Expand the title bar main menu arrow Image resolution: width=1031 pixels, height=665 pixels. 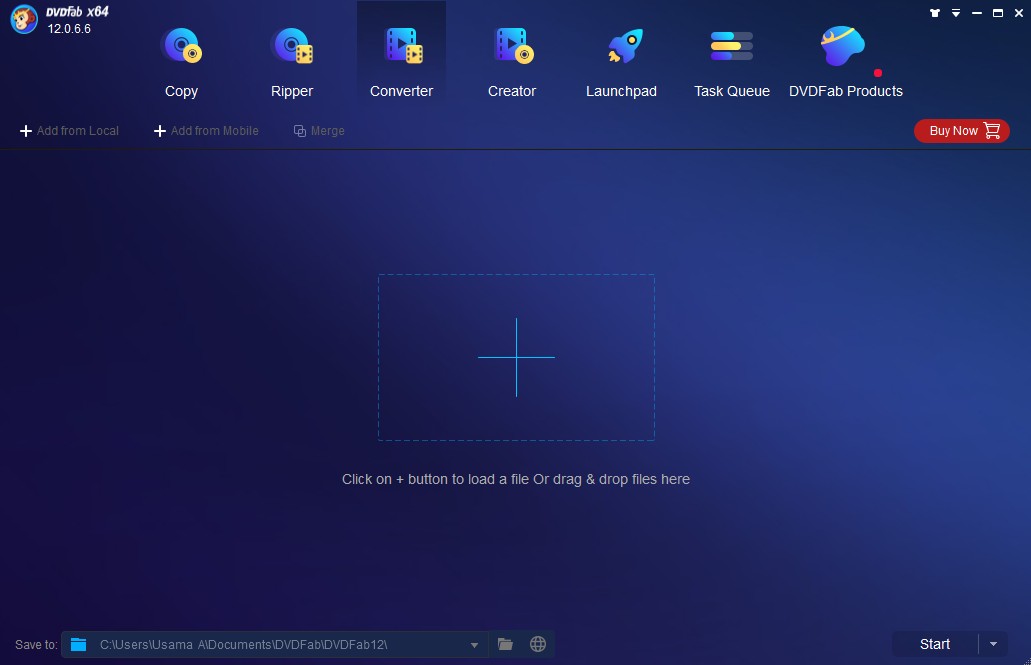click(956, 13)
